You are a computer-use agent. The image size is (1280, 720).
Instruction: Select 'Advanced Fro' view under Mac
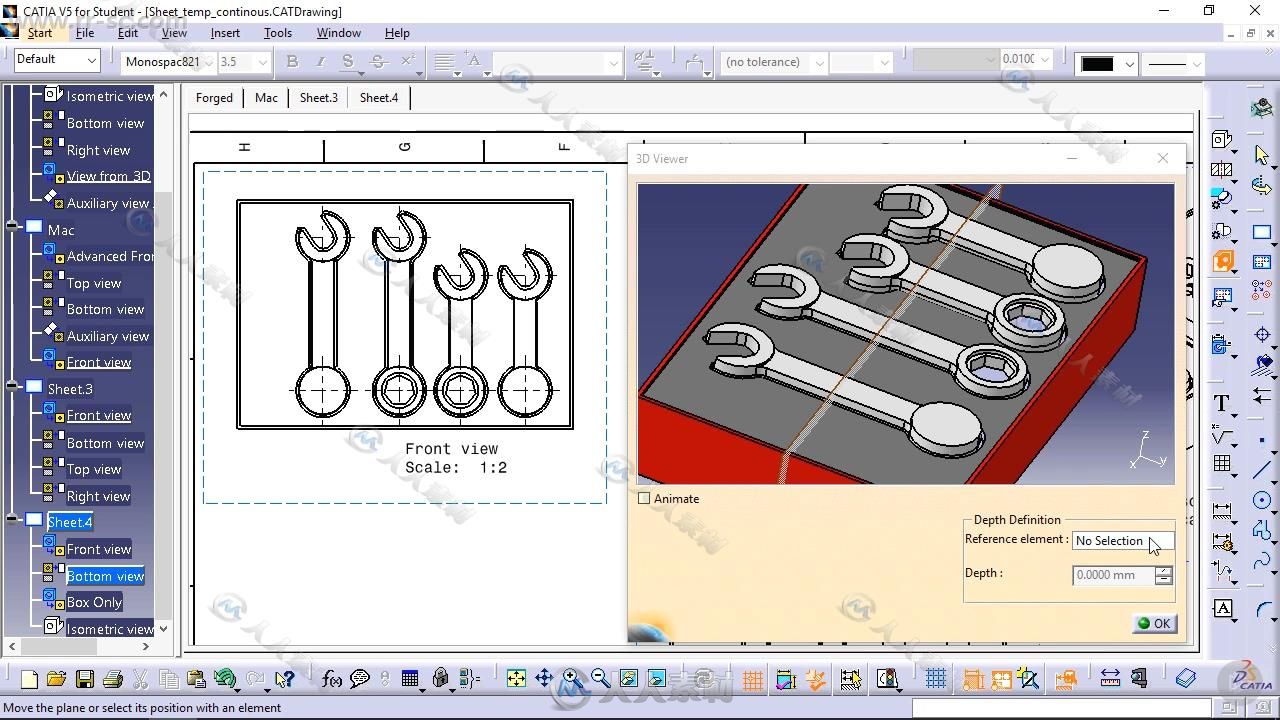point(110,256)
